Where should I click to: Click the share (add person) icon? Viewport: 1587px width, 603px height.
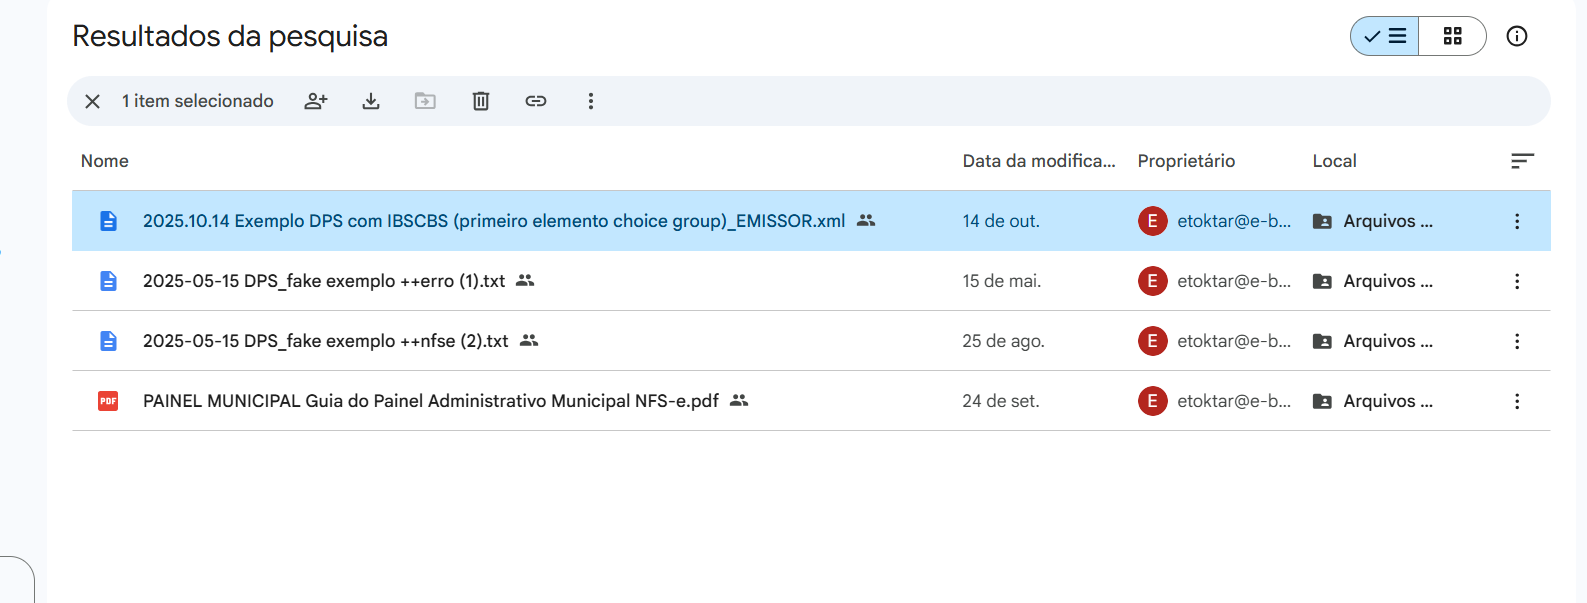coord(316,101)
